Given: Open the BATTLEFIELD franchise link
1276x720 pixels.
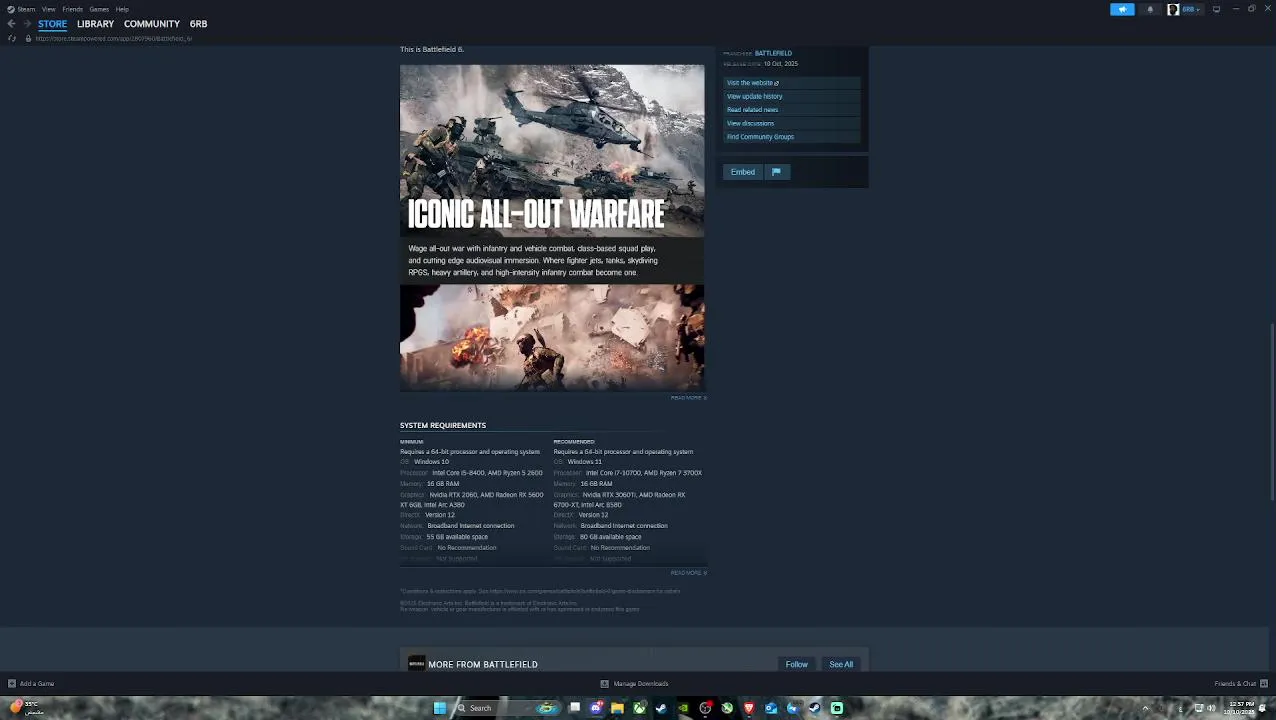Looking at the screenshot, I should coord(773,53).
